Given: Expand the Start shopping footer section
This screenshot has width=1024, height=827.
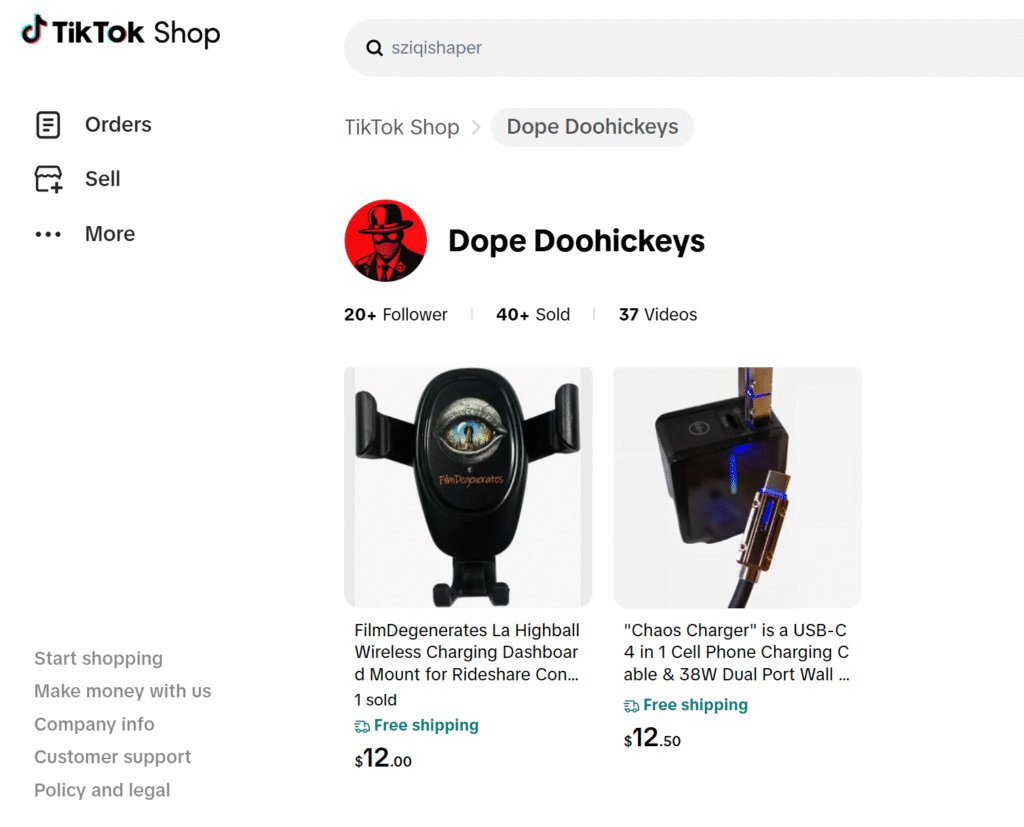Looking at the screenshot, I should click(98, 658).
